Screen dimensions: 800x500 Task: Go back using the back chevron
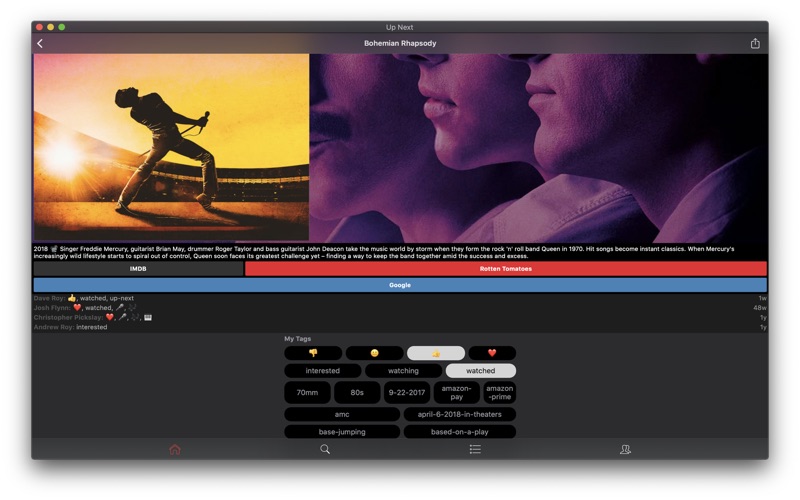coord(40,43)
